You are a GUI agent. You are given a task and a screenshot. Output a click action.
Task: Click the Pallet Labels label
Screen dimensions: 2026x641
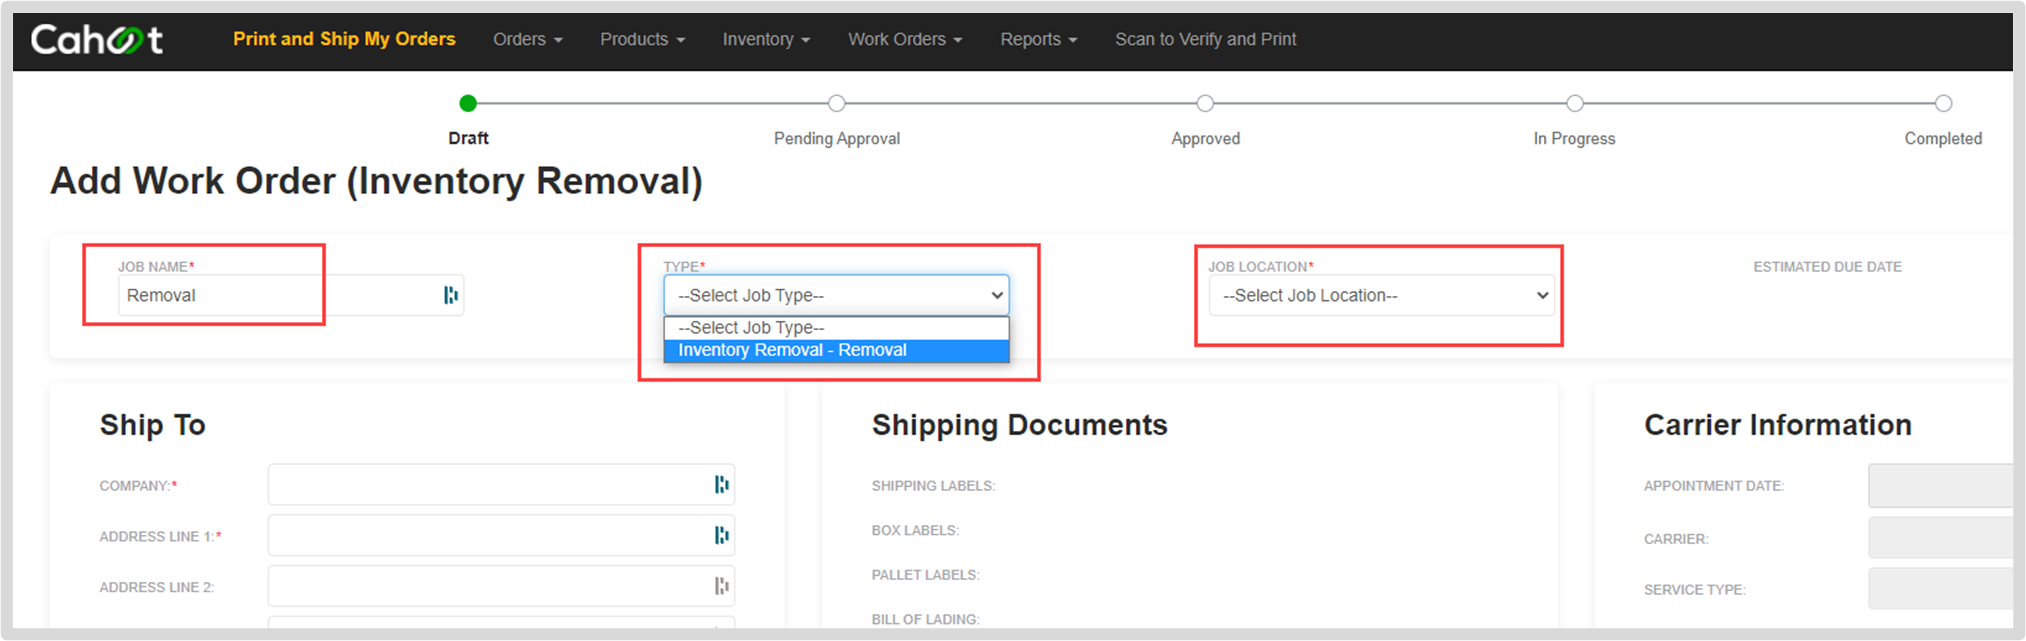tap(925, 575)
